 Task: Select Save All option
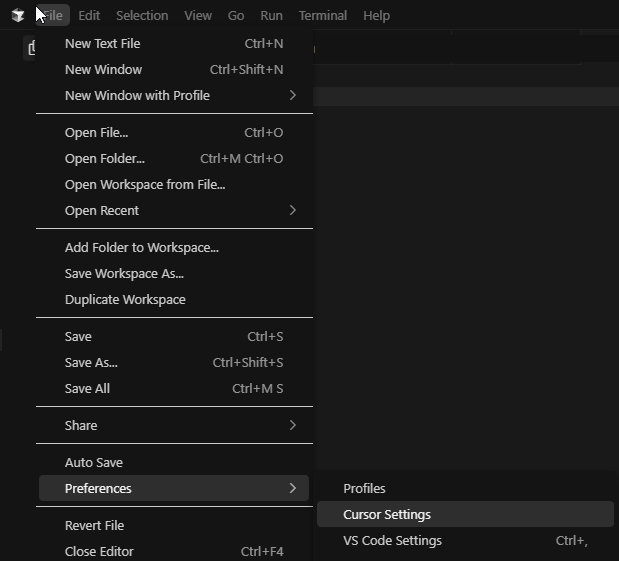[x=87, y=389]
